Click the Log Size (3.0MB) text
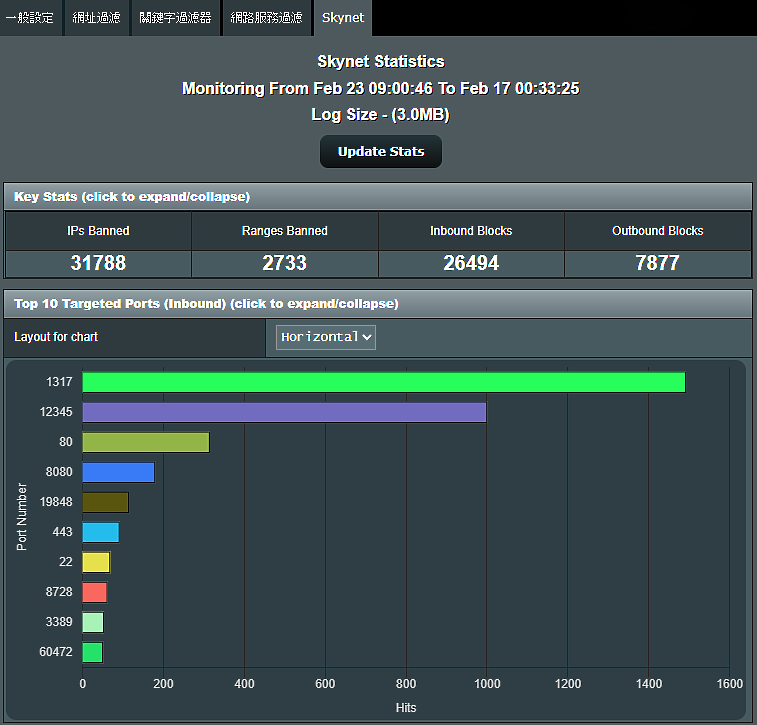Screen dimensions: 757x725 click(380, 114)
